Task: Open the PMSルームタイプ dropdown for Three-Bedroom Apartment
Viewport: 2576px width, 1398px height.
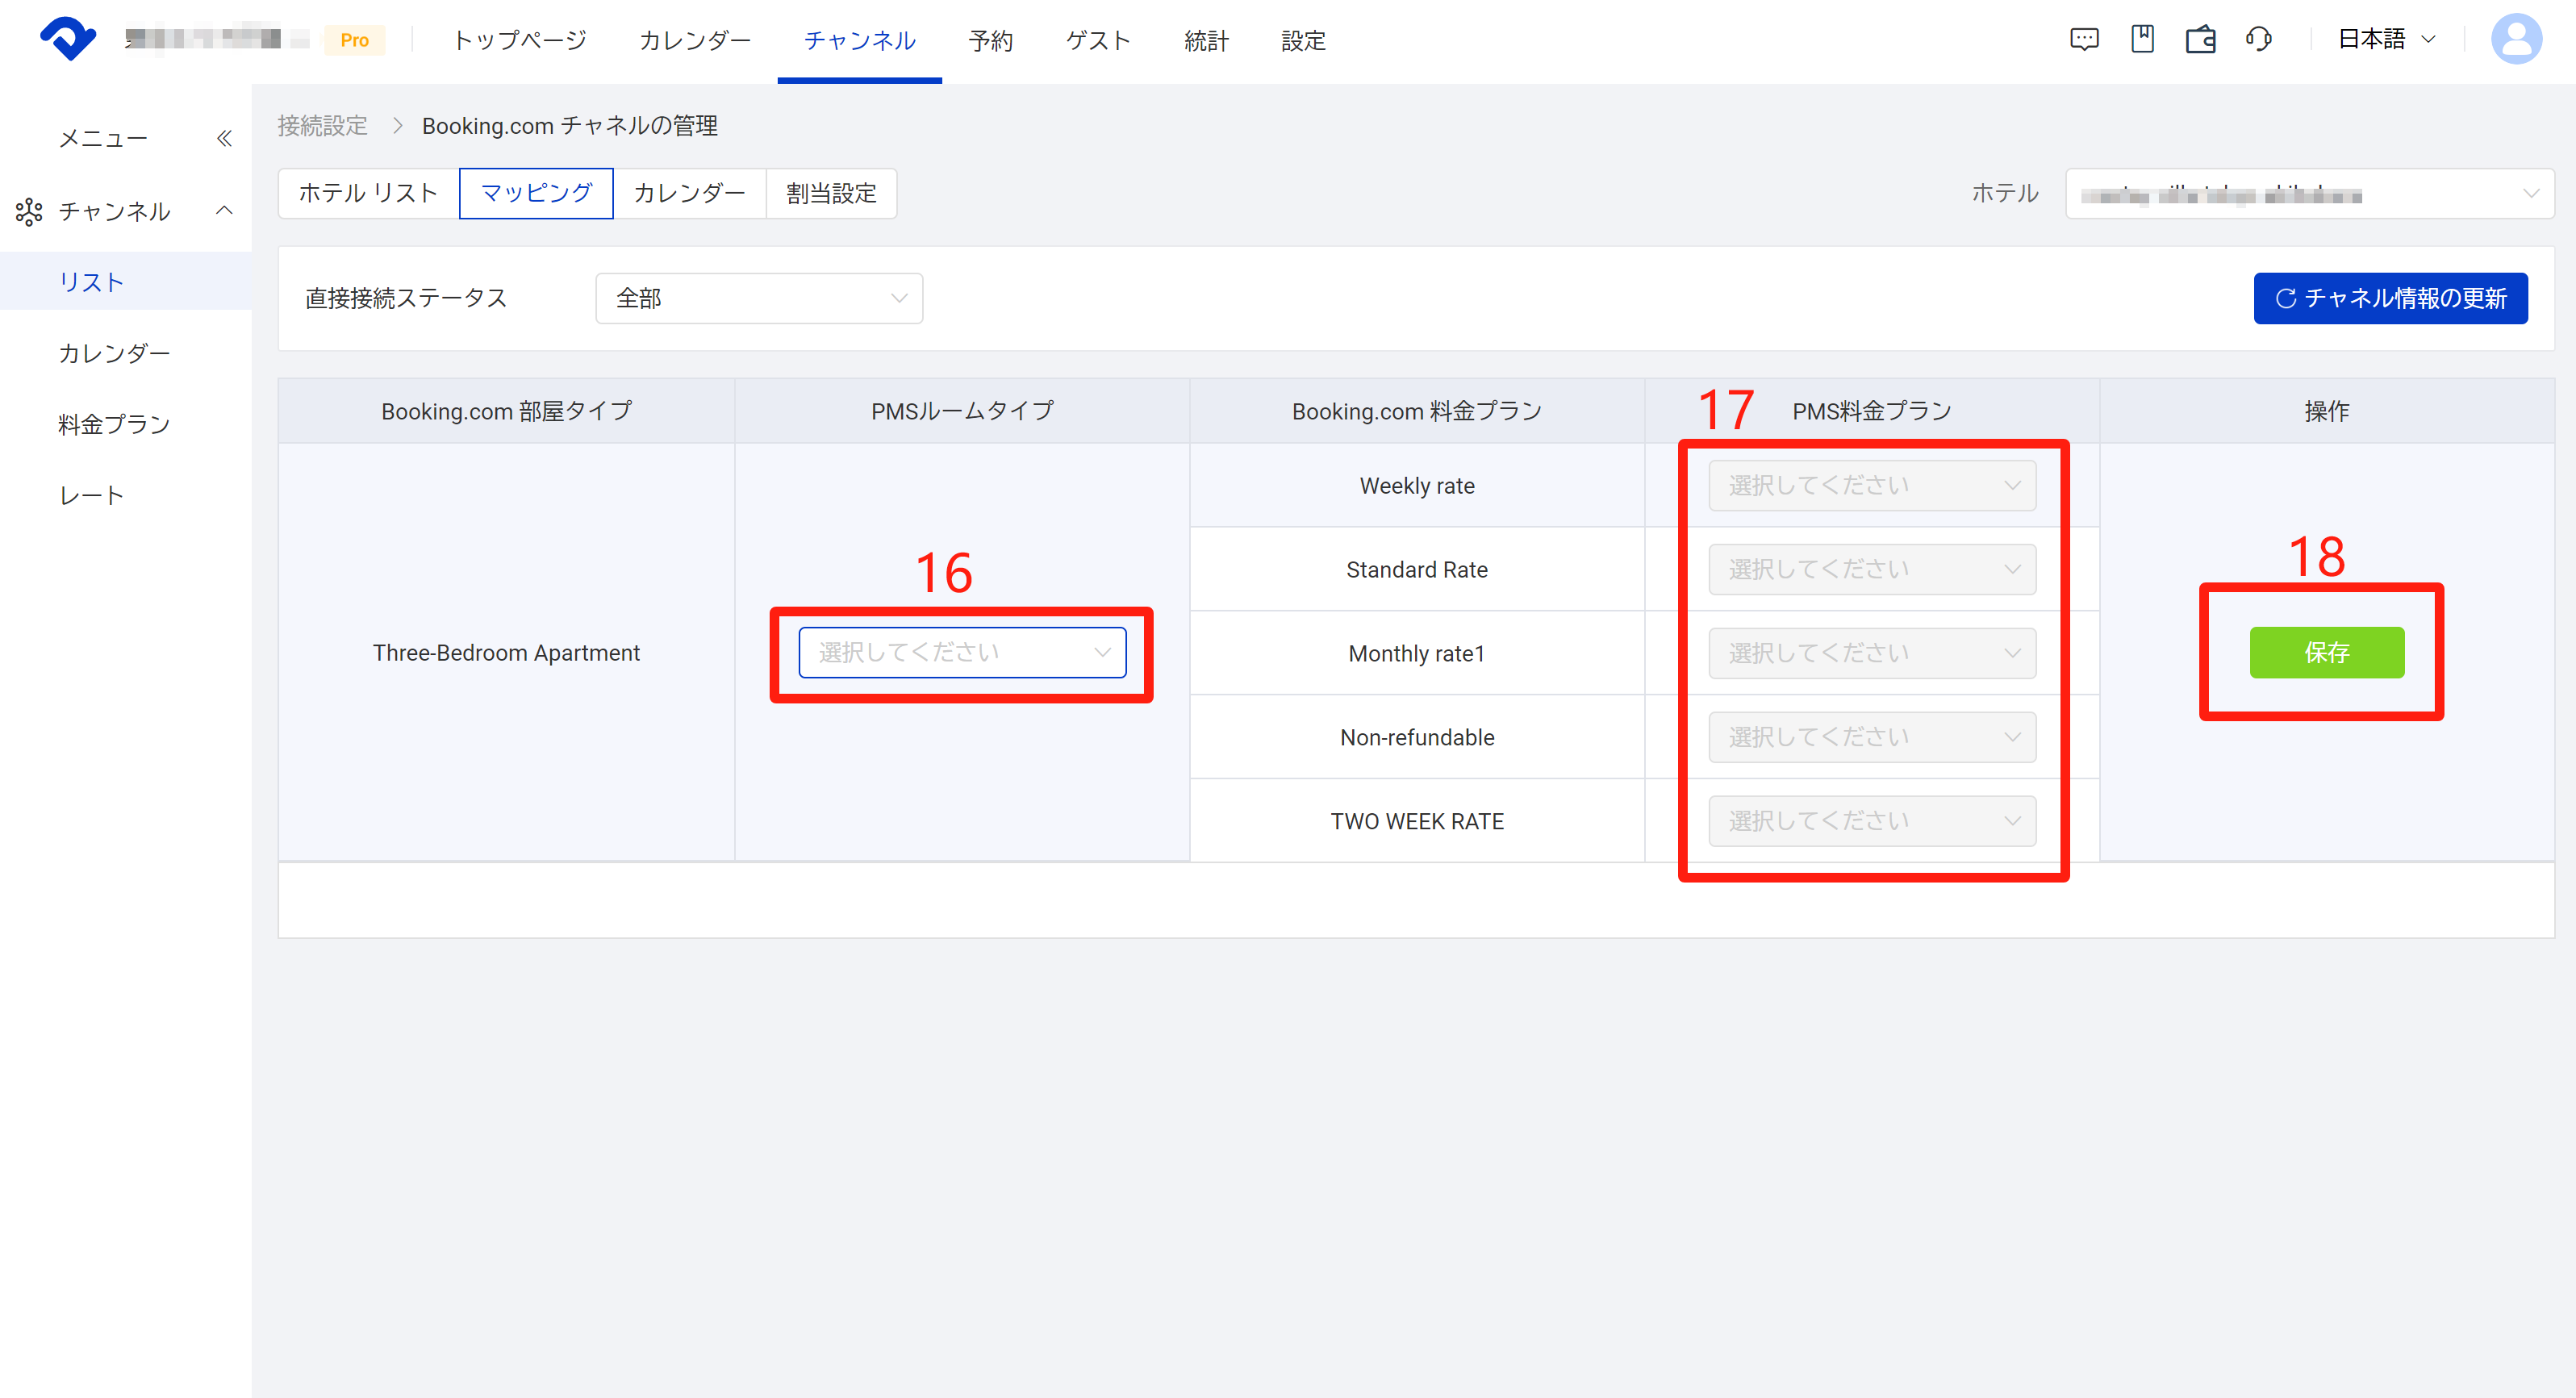Action: [962, 653]
